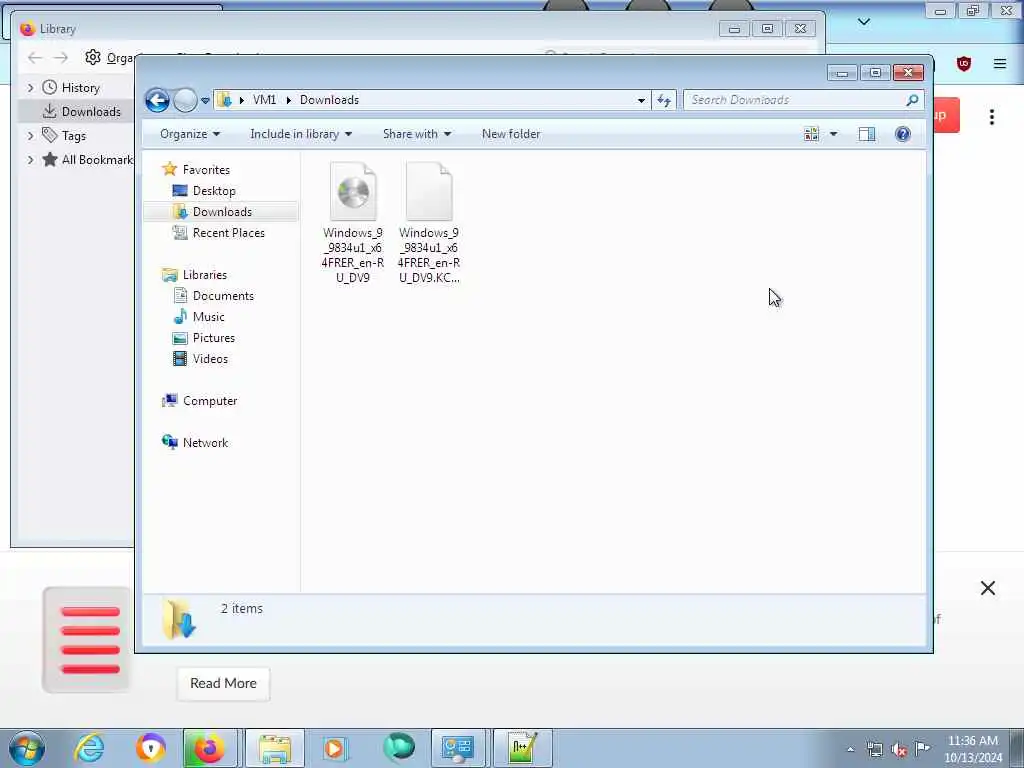Expand address bar previous locations dropdown
This screenshot has width=1024, height=768.
[641, 100]
